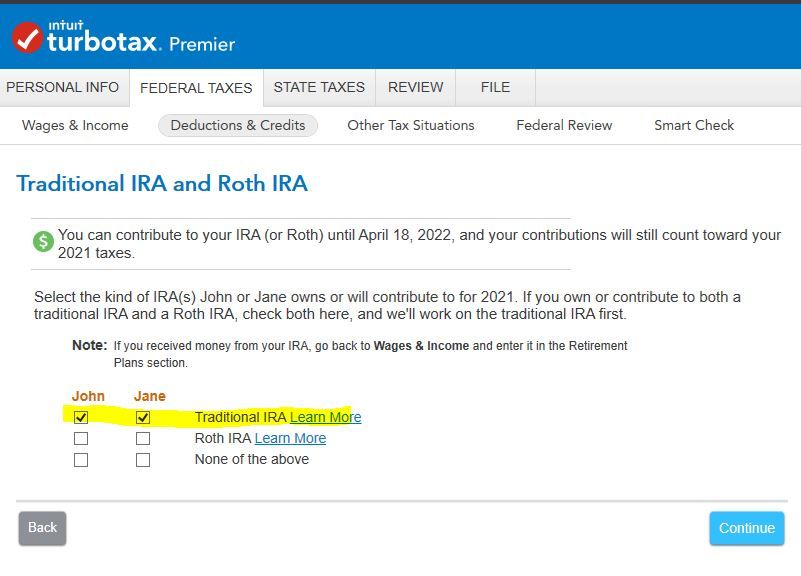
Task: Click the Traditional IRA and Roth IRA heading
Action: 162,184
